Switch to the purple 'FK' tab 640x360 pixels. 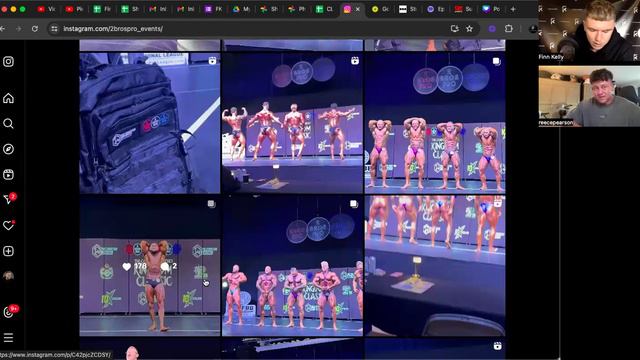[x=213, y=9]
